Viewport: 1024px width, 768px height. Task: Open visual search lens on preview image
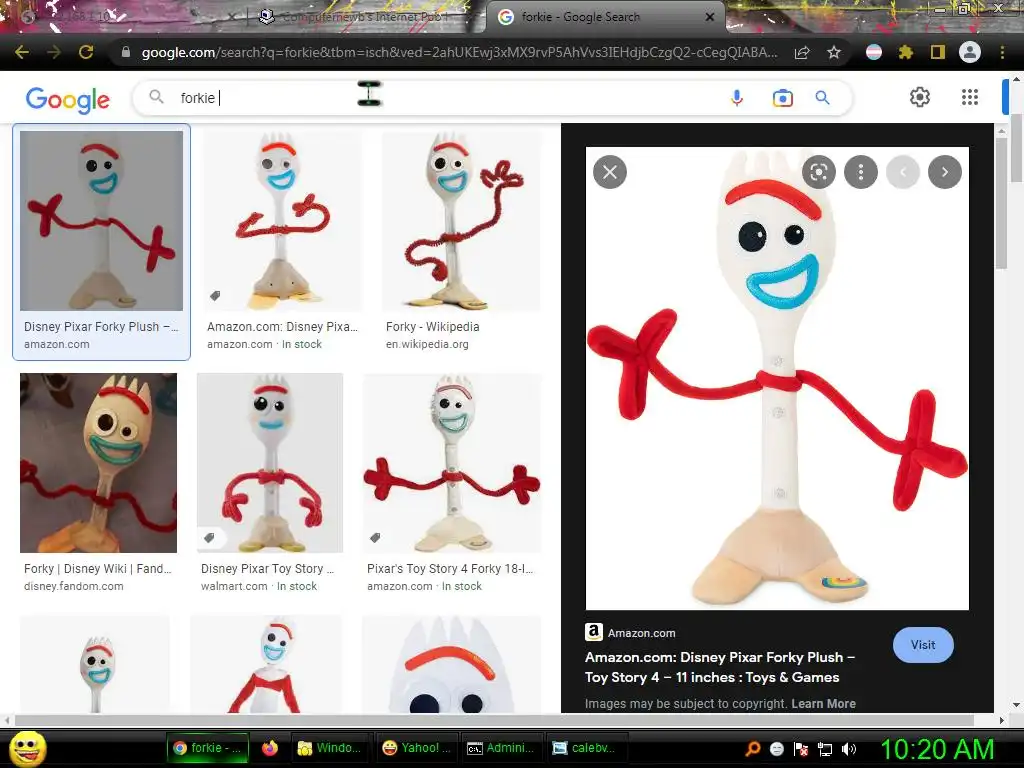[819, 172]
